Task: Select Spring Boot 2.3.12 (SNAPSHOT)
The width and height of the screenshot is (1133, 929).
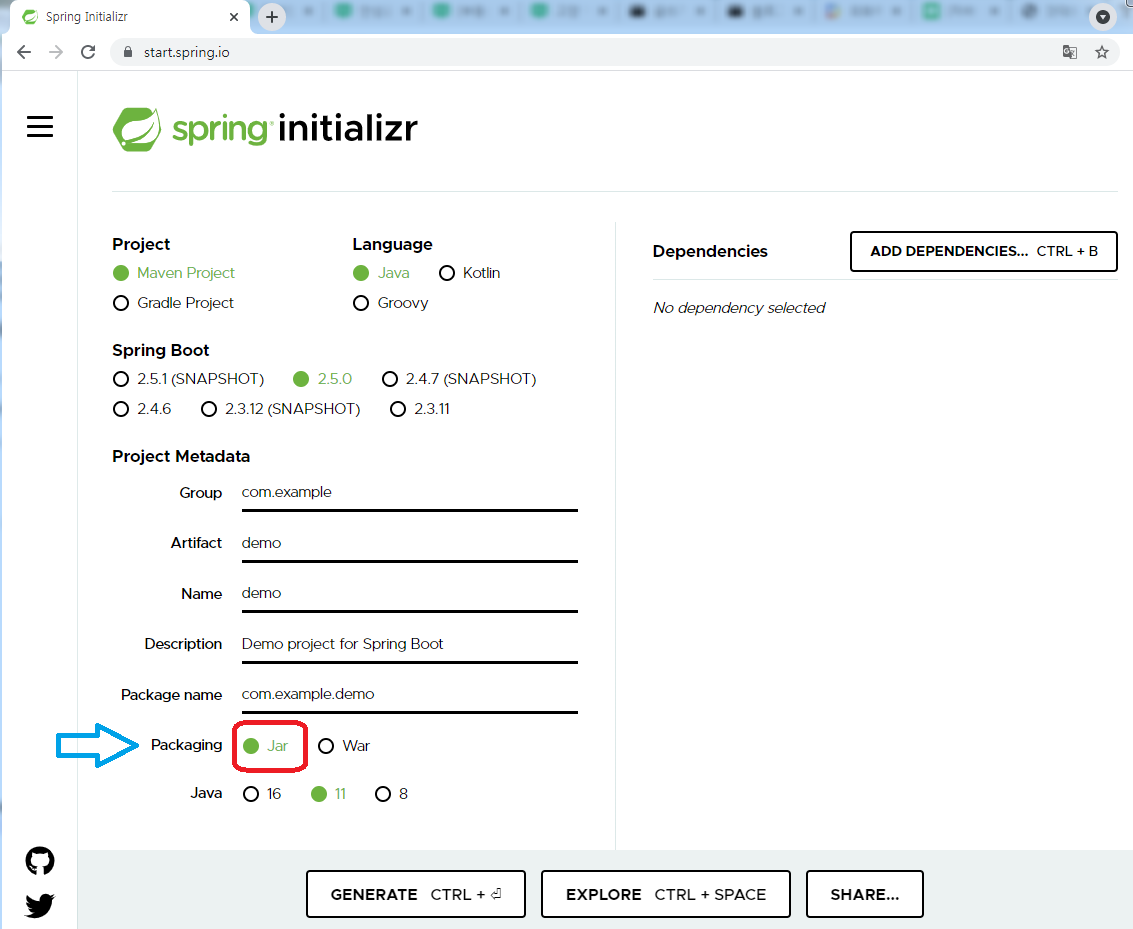Action: pos(280,409)
